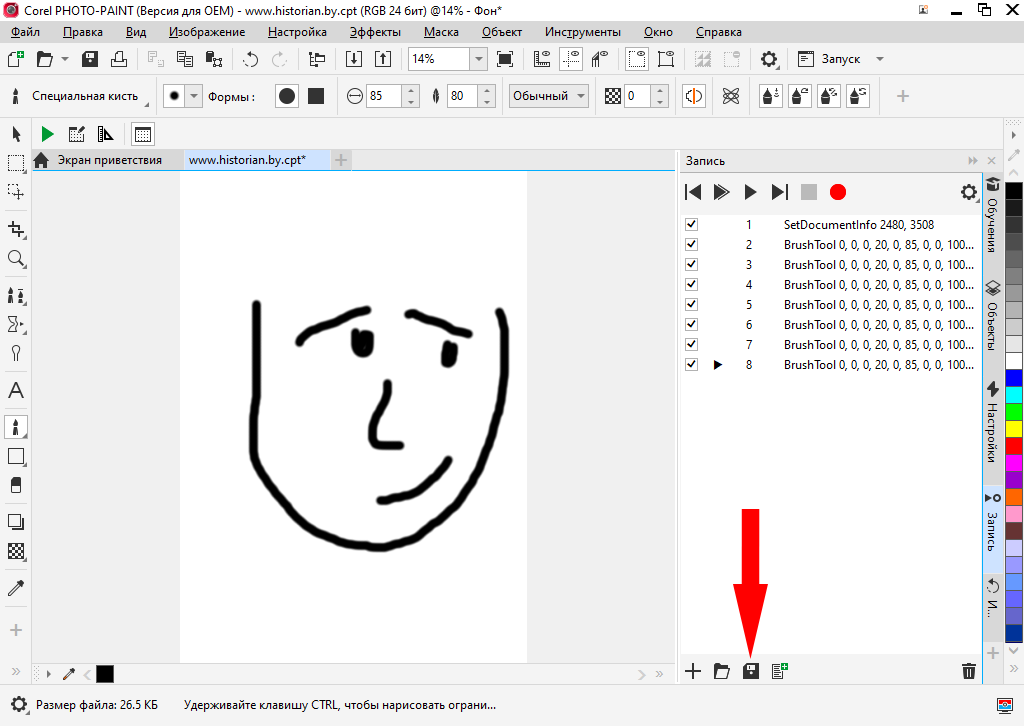Choose the Crop tool in toolbox
The image size is (1024, 726).
(16, 228)
